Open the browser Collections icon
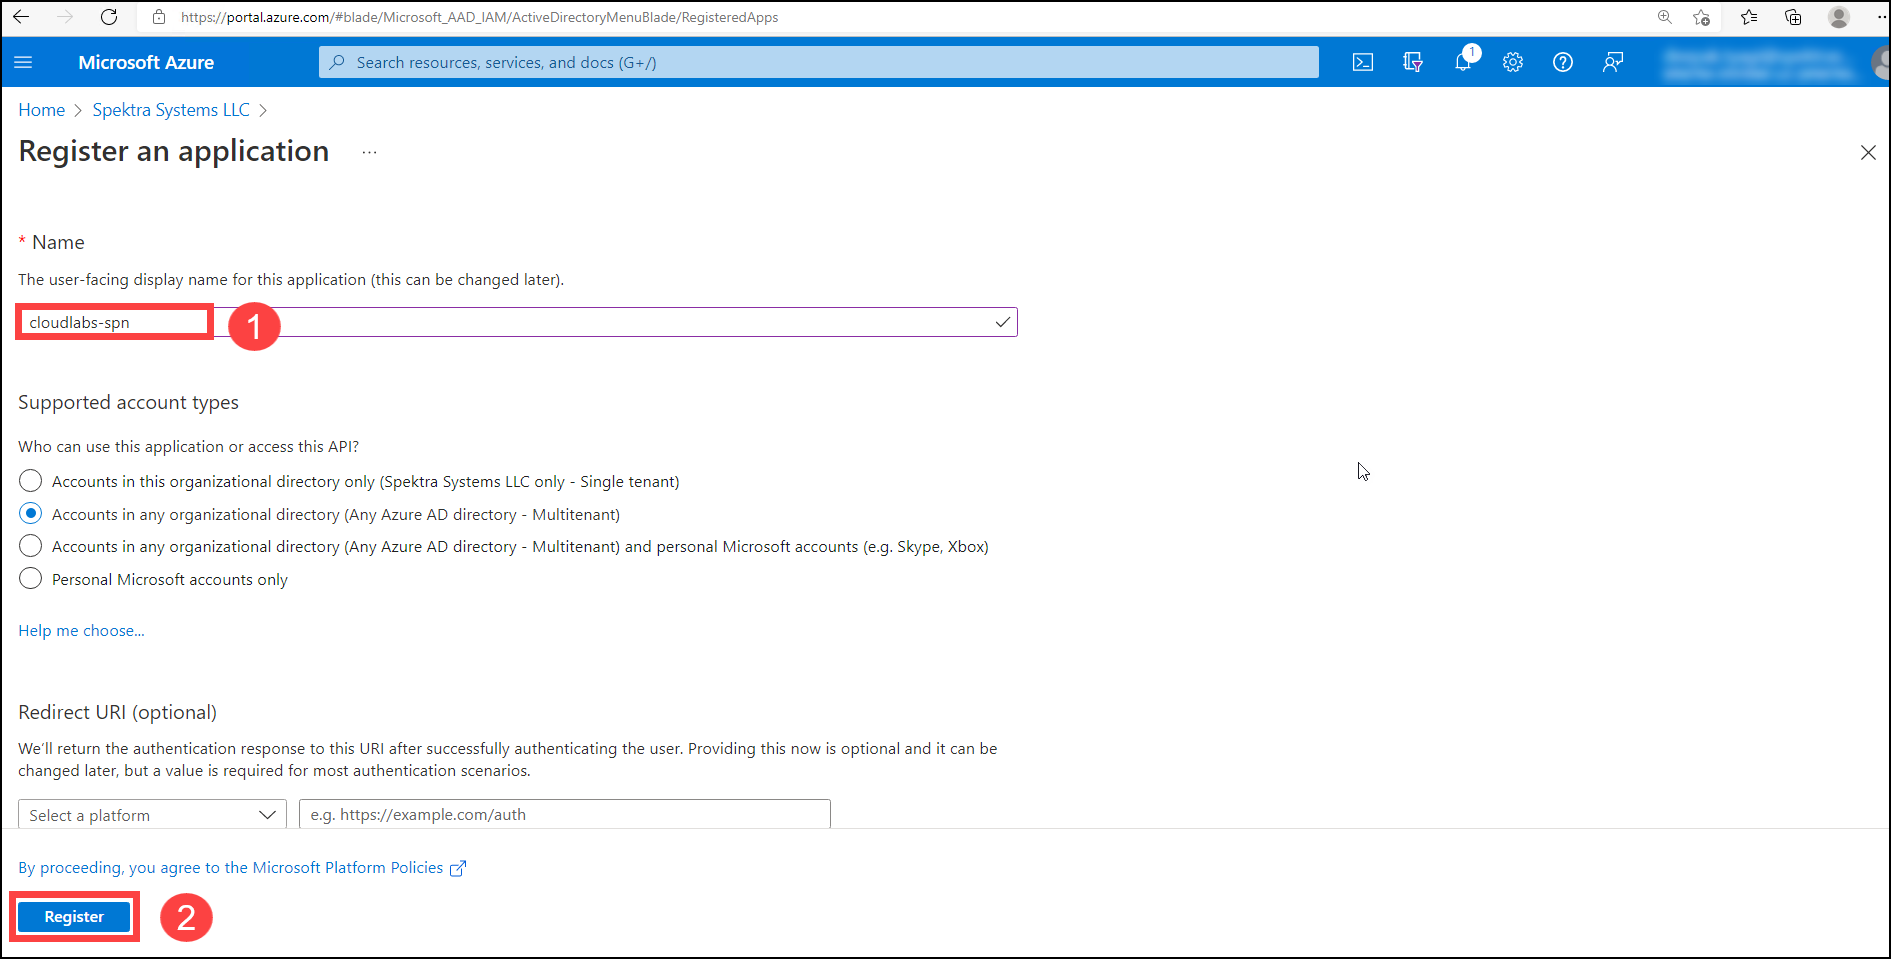Viewport: 1891px width, 959px height. pos(1793,17)
